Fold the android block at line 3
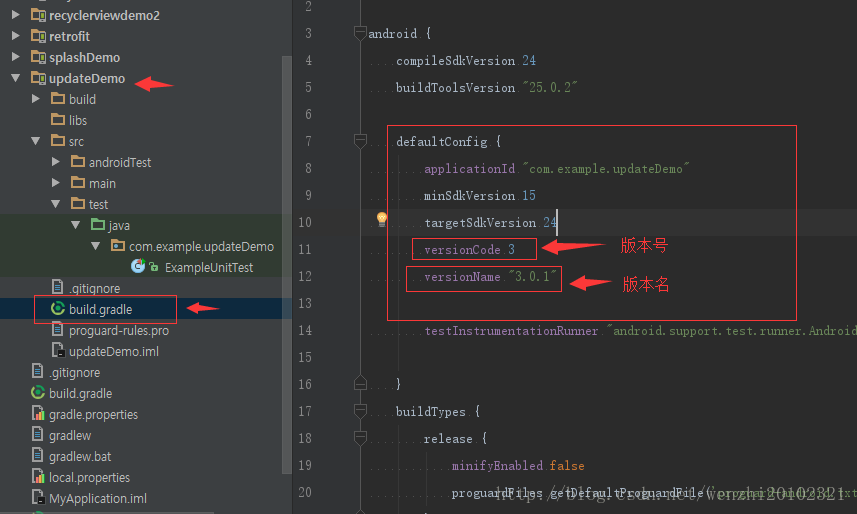Screen dimensions: 857x514 360,33
